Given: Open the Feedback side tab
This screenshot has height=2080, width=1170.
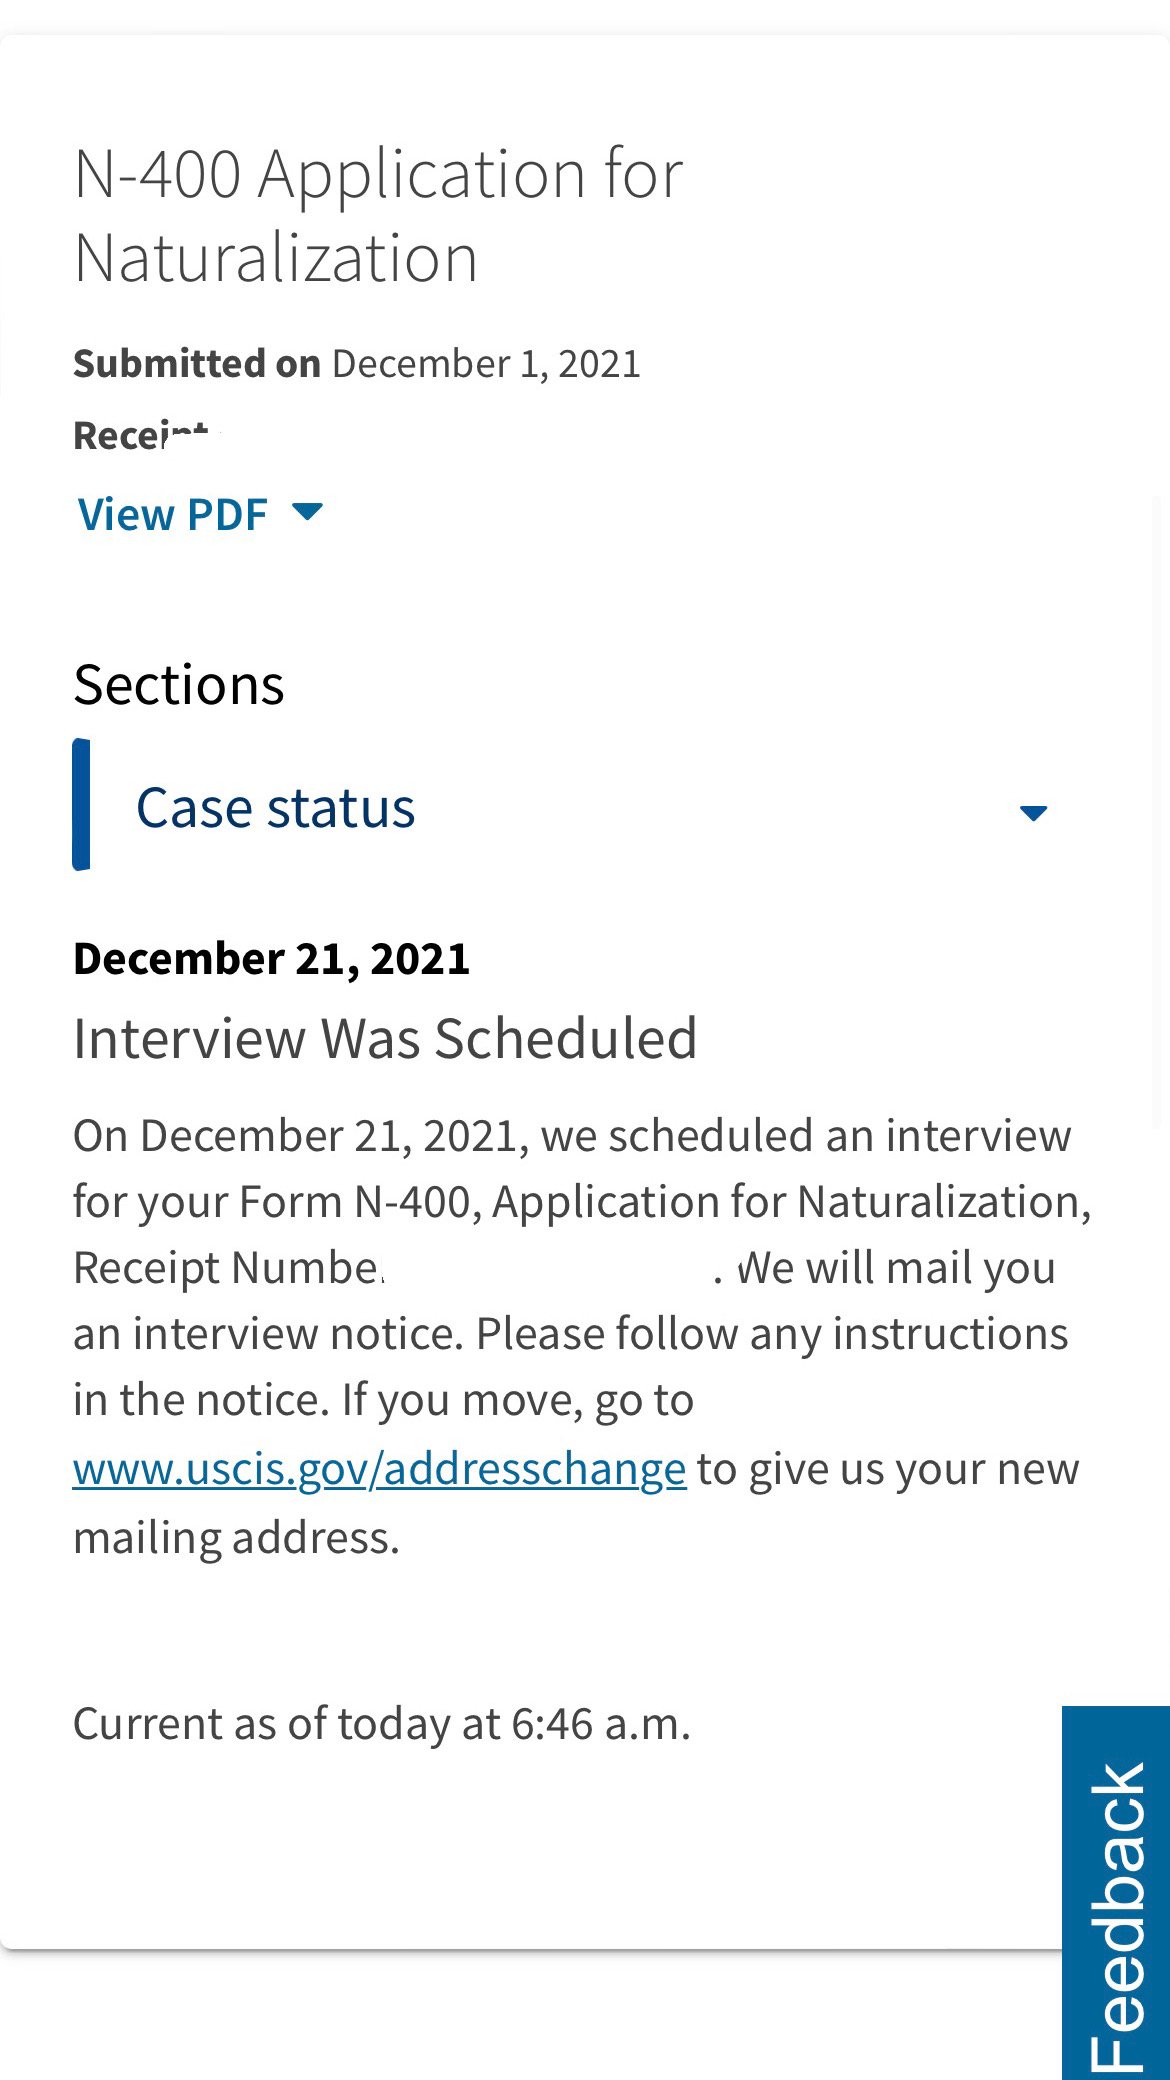Looking at the screenshot, I should [x=1116, y=1892].
